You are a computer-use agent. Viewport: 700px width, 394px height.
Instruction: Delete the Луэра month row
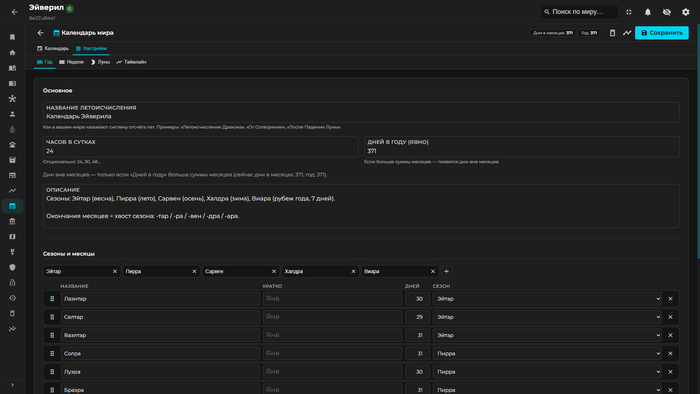coord(670,372)
